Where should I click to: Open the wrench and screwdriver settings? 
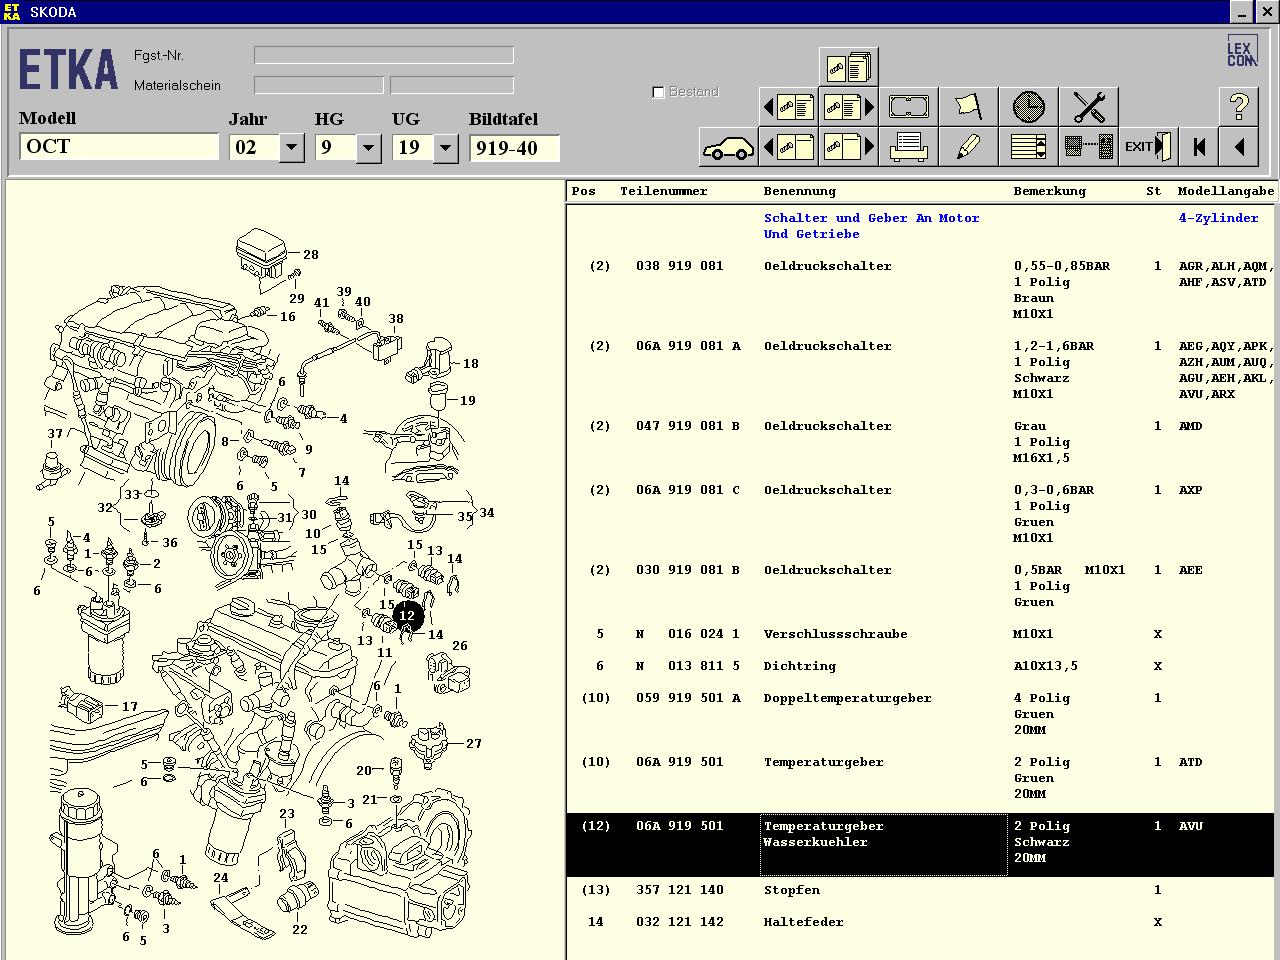tap(1088, 107)
